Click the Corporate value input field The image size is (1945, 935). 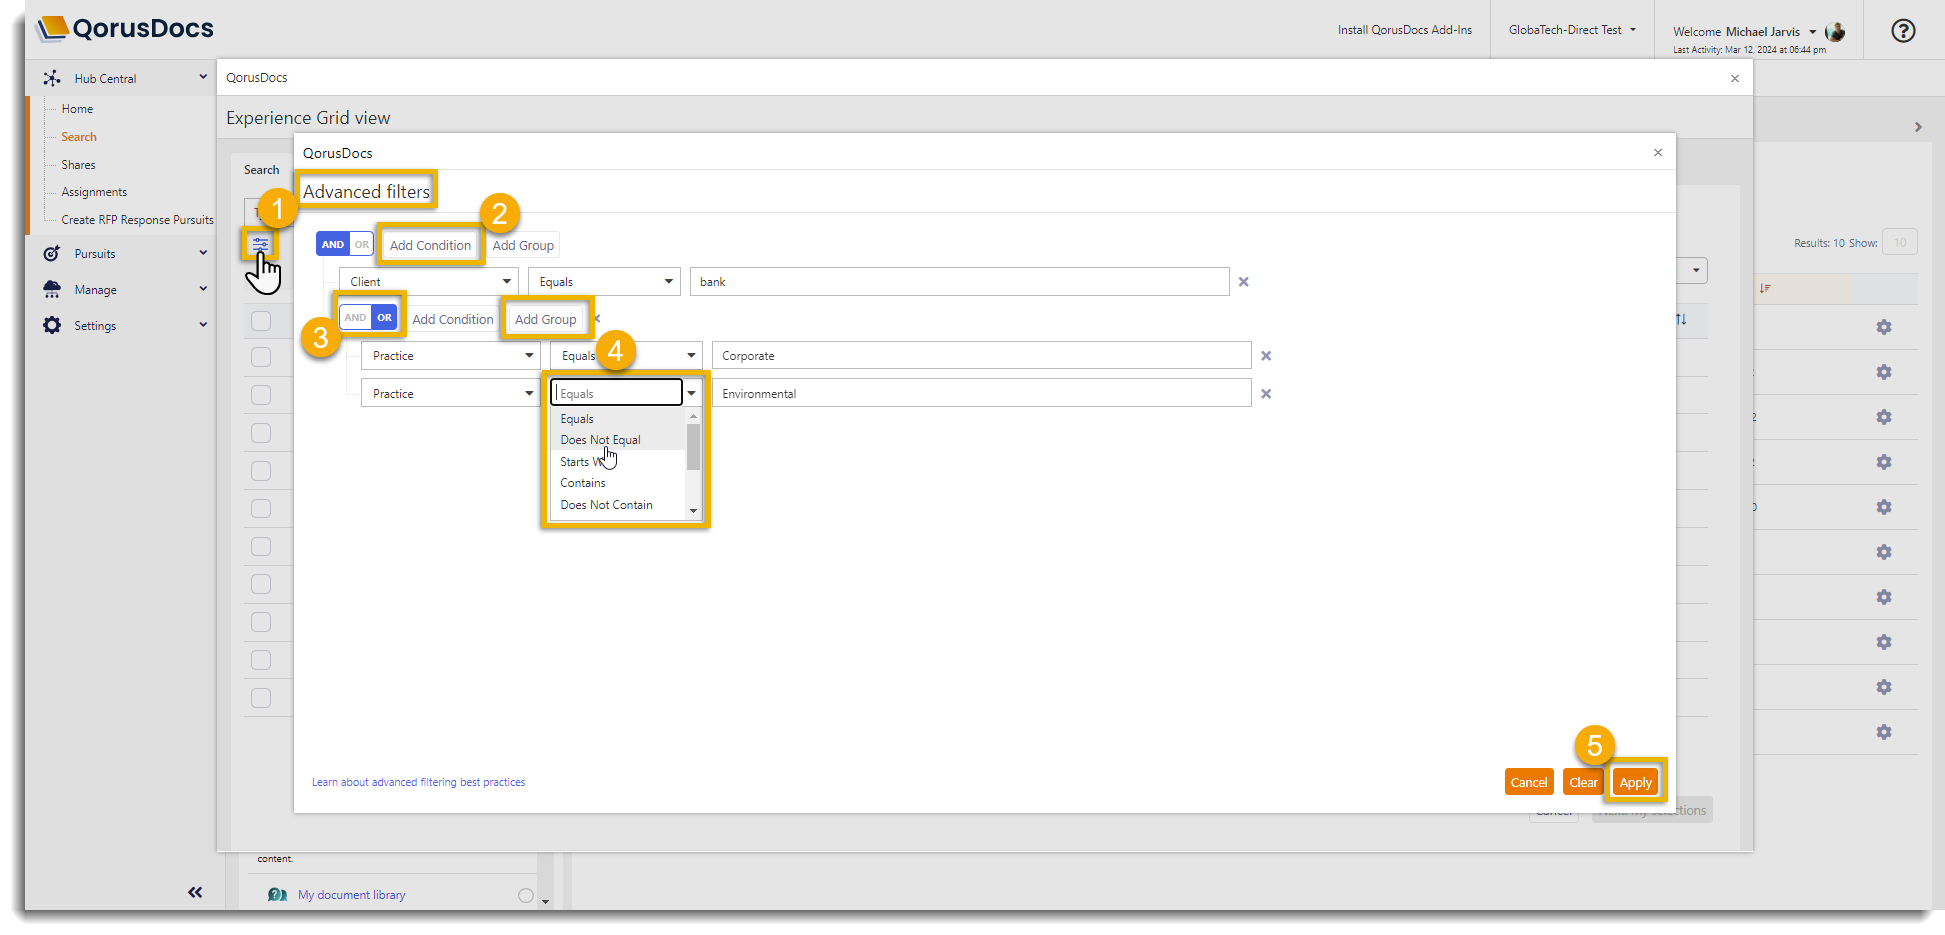[981, 356]
